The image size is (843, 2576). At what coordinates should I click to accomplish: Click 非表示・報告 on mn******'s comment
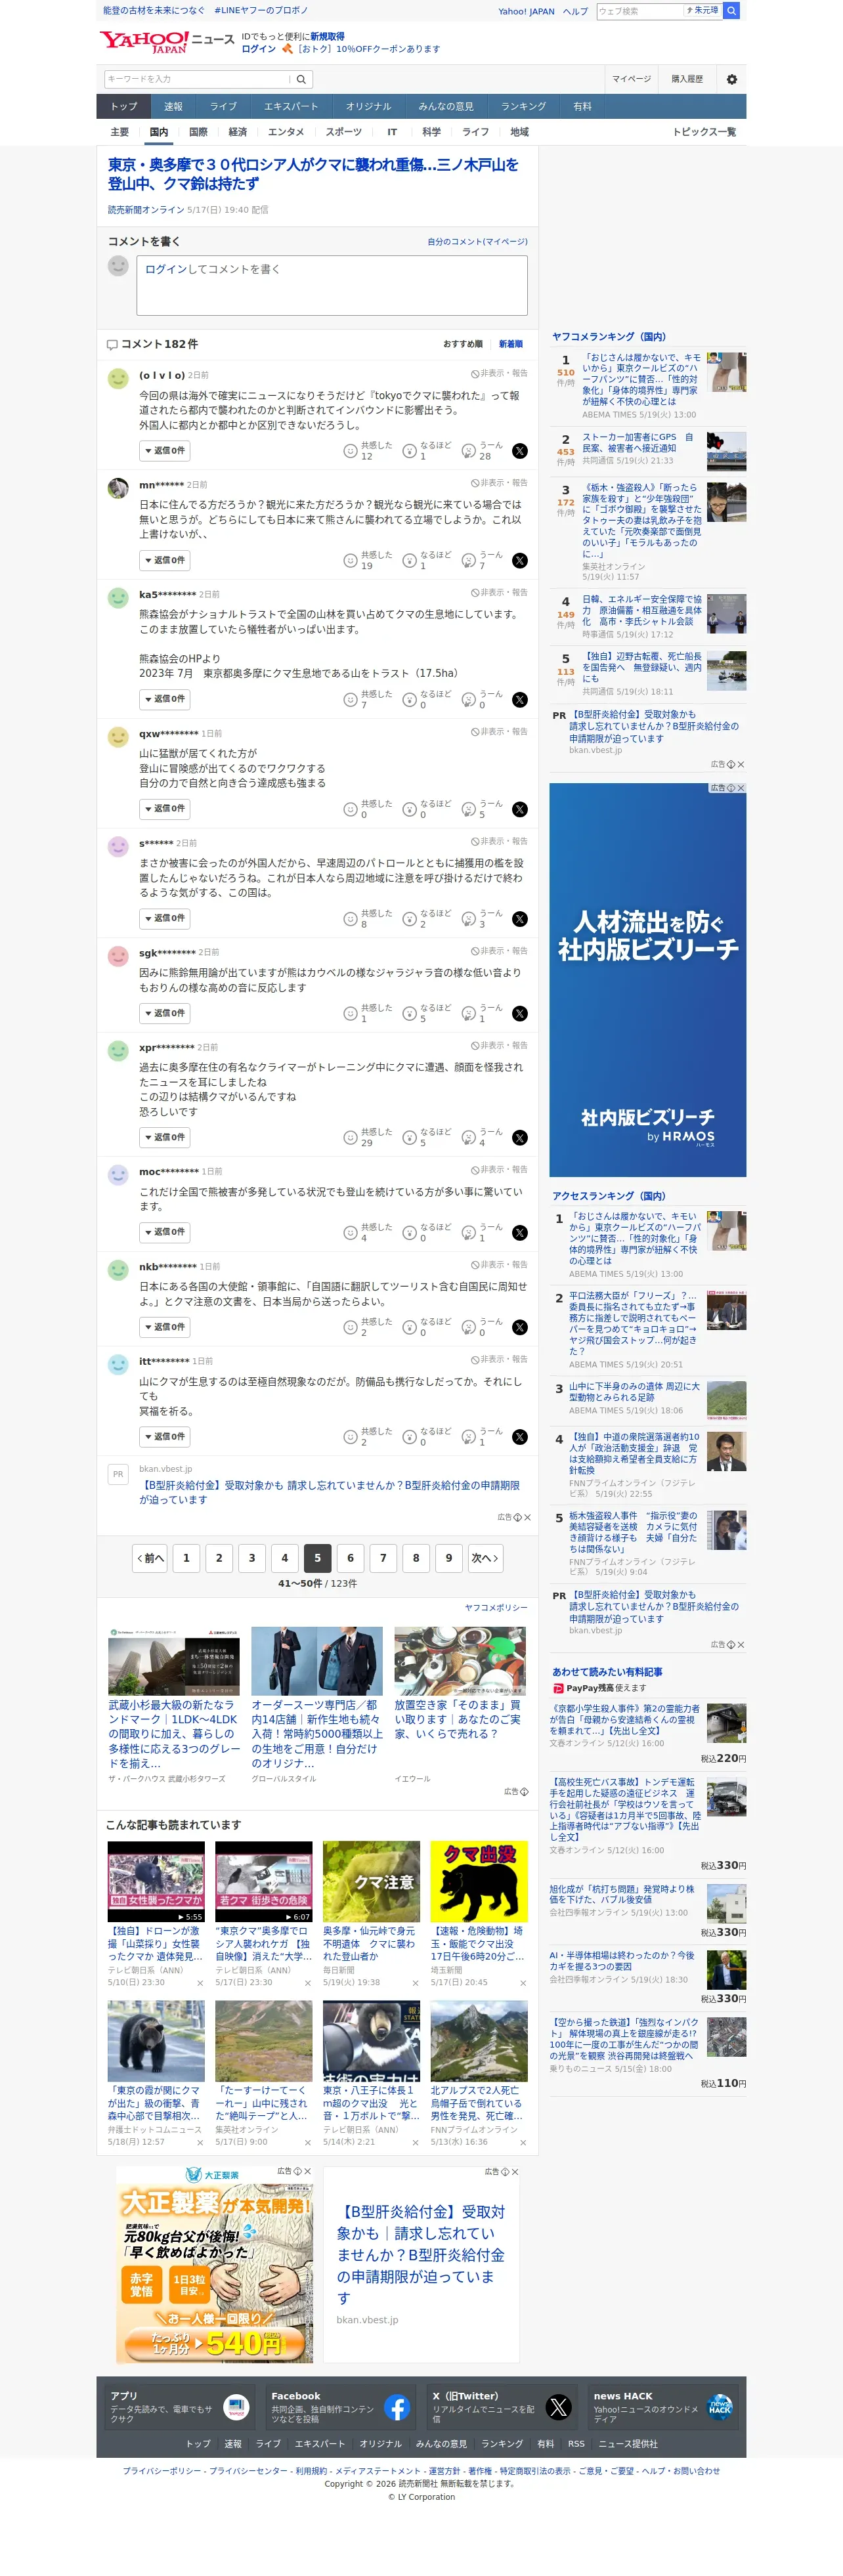point(499,483)
